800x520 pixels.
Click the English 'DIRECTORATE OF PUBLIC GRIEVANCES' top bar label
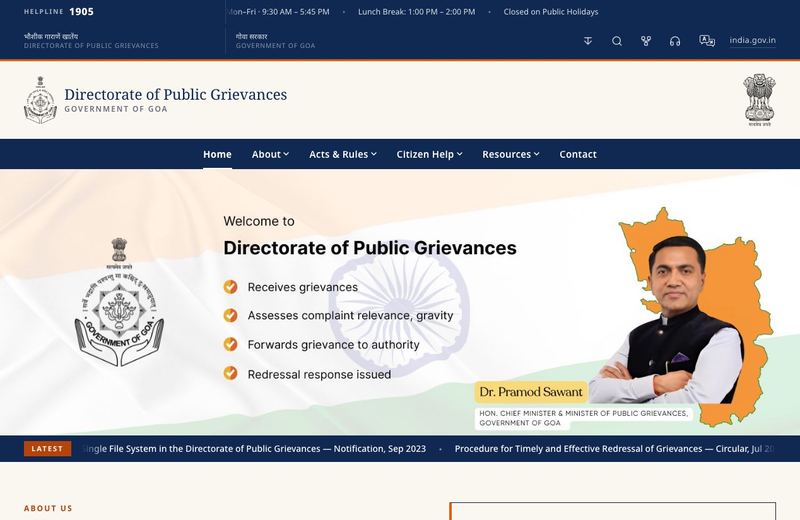tap(91, 45)
